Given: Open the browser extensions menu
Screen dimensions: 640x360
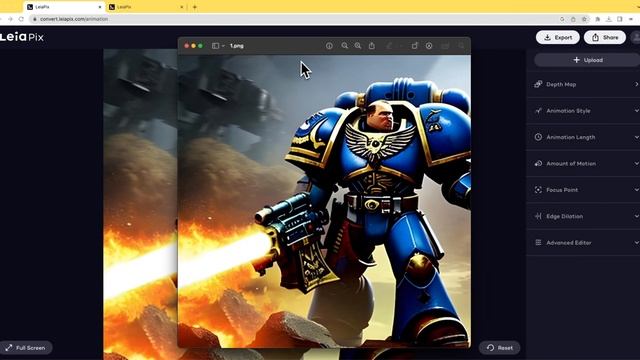Looking at the screenshot, I should (x=598, y=19).
